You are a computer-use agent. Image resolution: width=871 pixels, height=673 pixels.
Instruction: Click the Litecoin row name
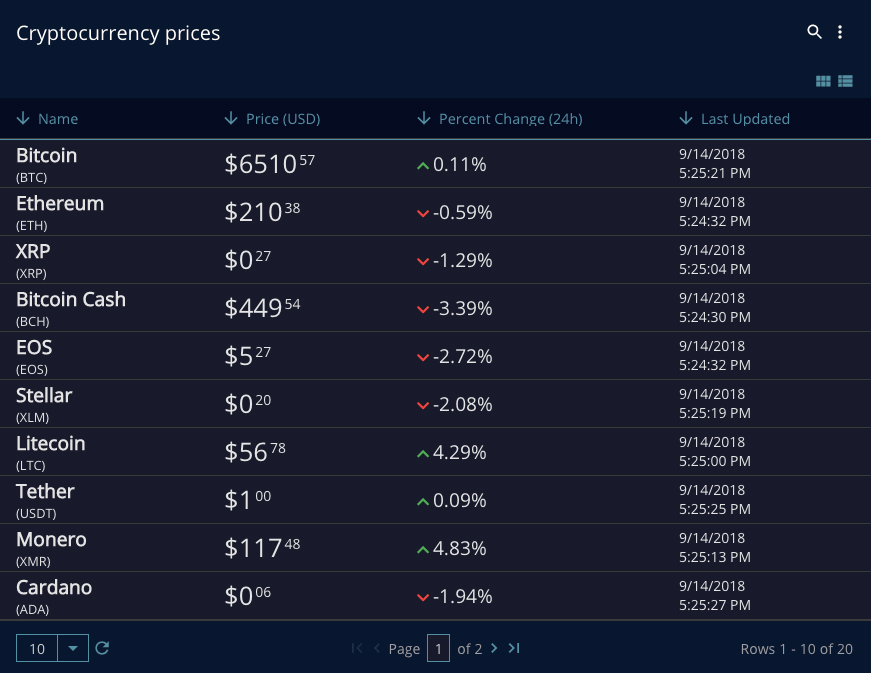tap(50, 444)
